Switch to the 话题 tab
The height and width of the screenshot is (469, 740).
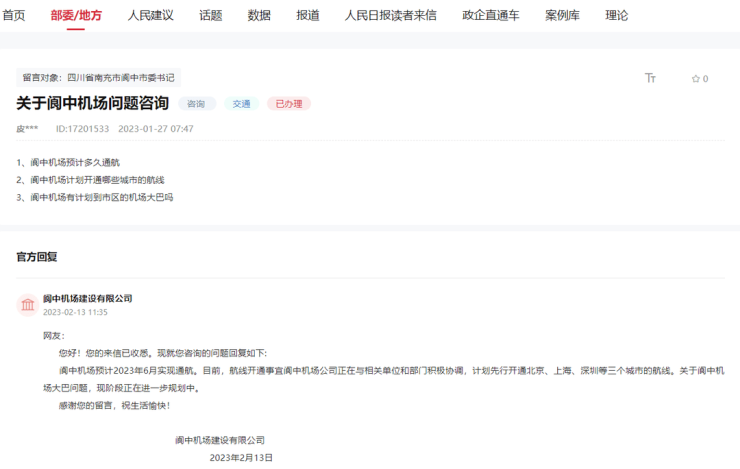tap(211, 15)
